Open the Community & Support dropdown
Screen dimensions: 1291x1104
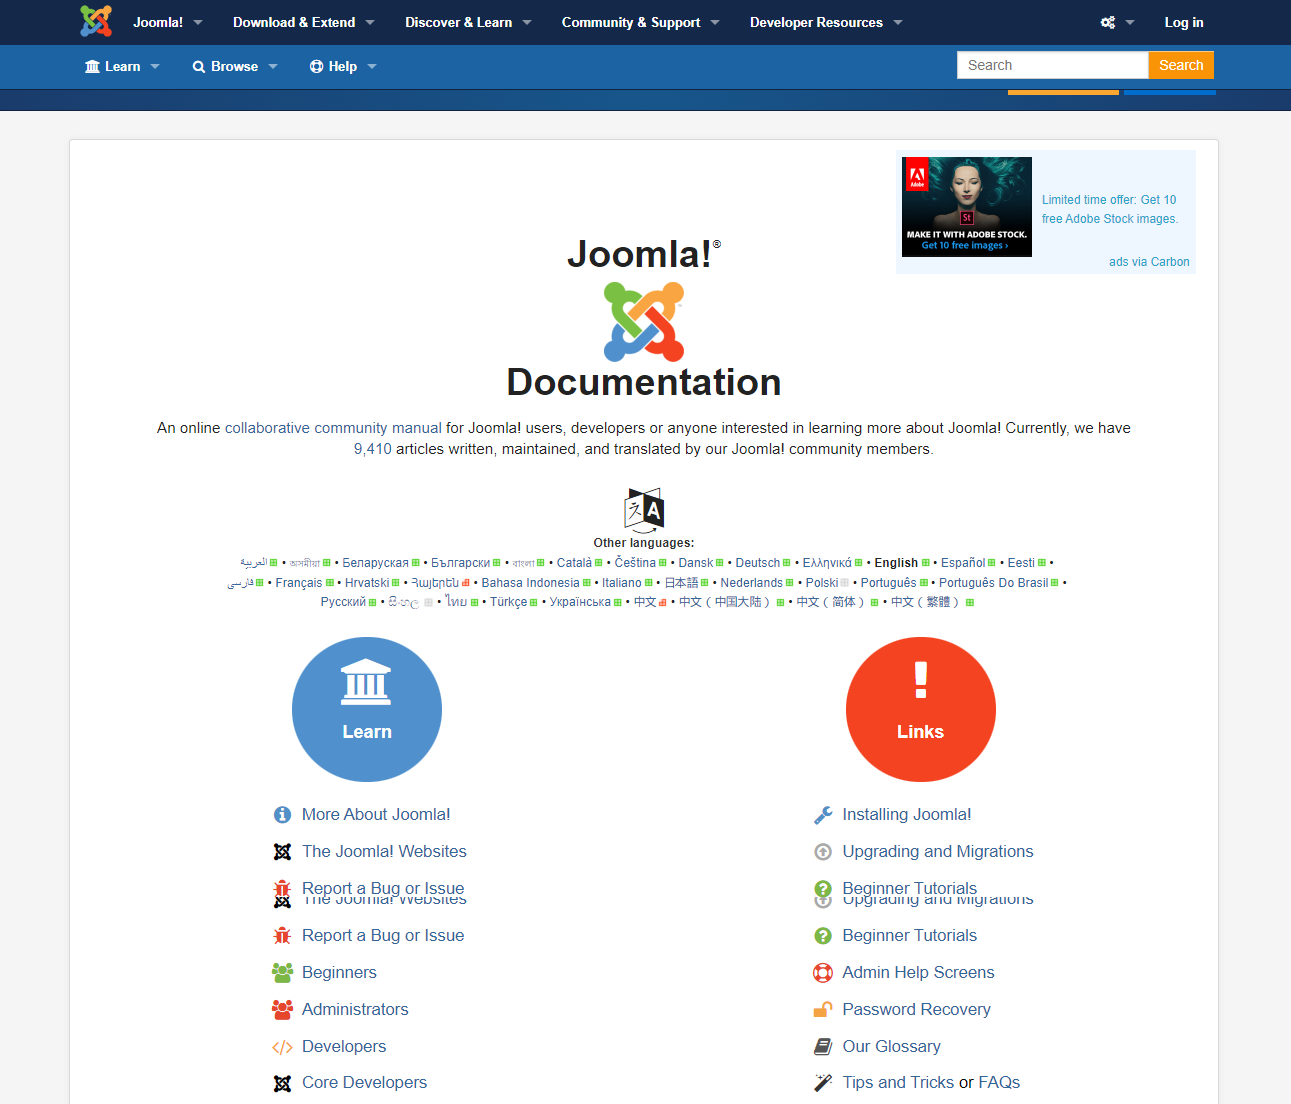[640, 22]
